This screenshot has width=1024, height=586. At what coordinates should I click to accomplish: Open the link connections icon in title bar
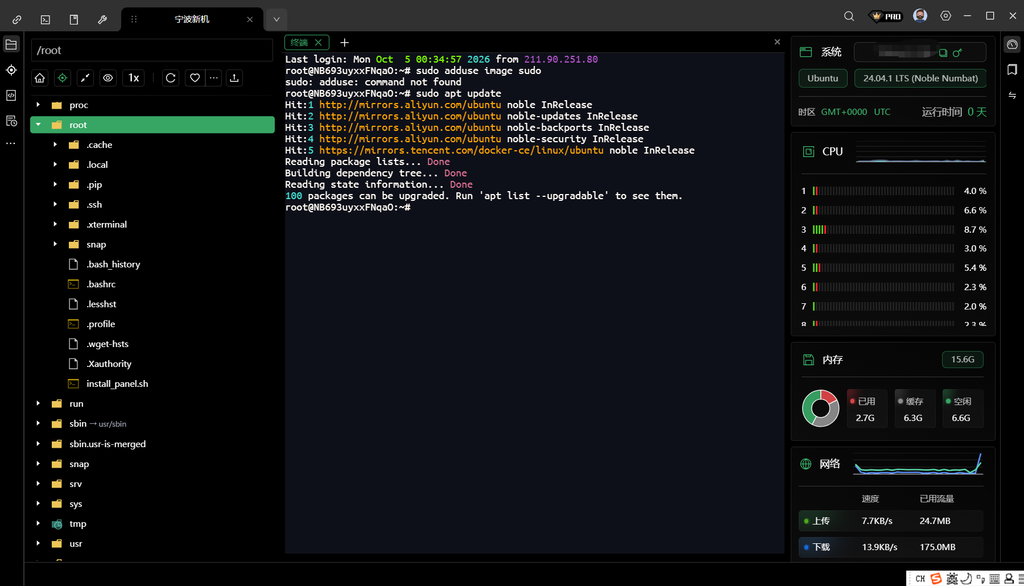17,20
